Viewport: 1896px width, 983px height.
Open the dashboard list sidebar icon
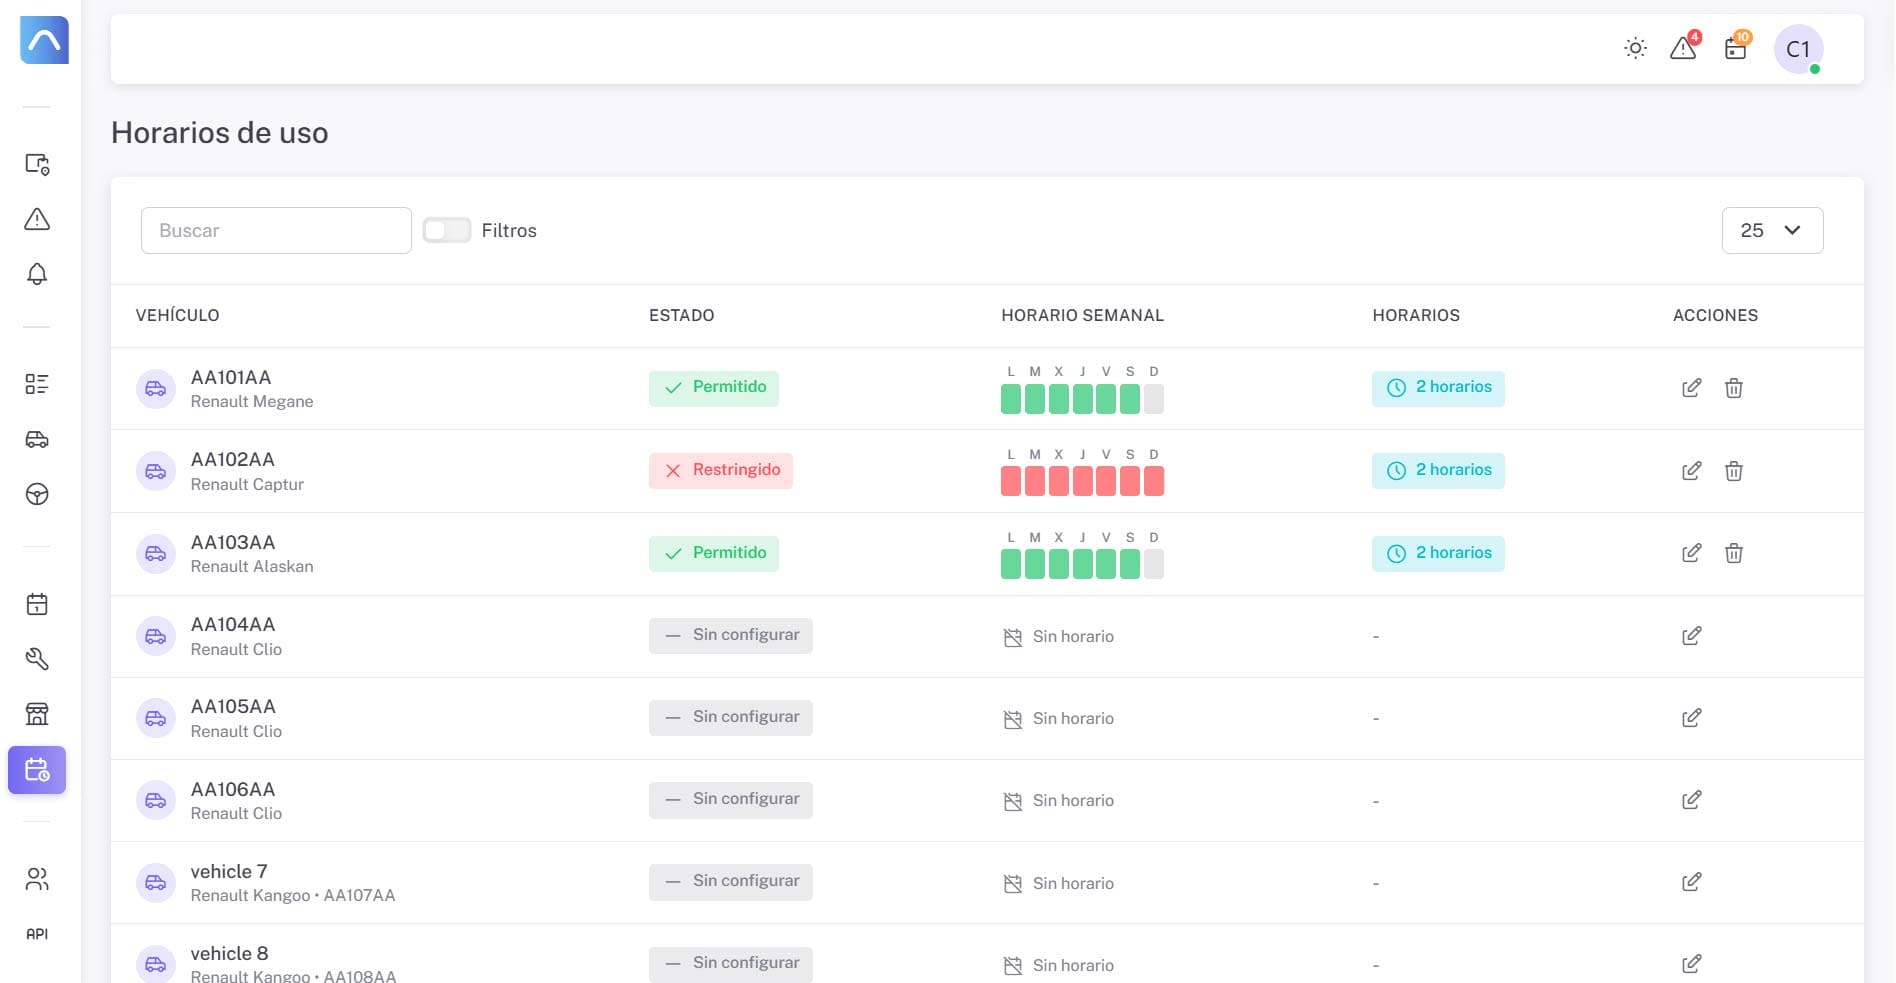coord(37,384)
